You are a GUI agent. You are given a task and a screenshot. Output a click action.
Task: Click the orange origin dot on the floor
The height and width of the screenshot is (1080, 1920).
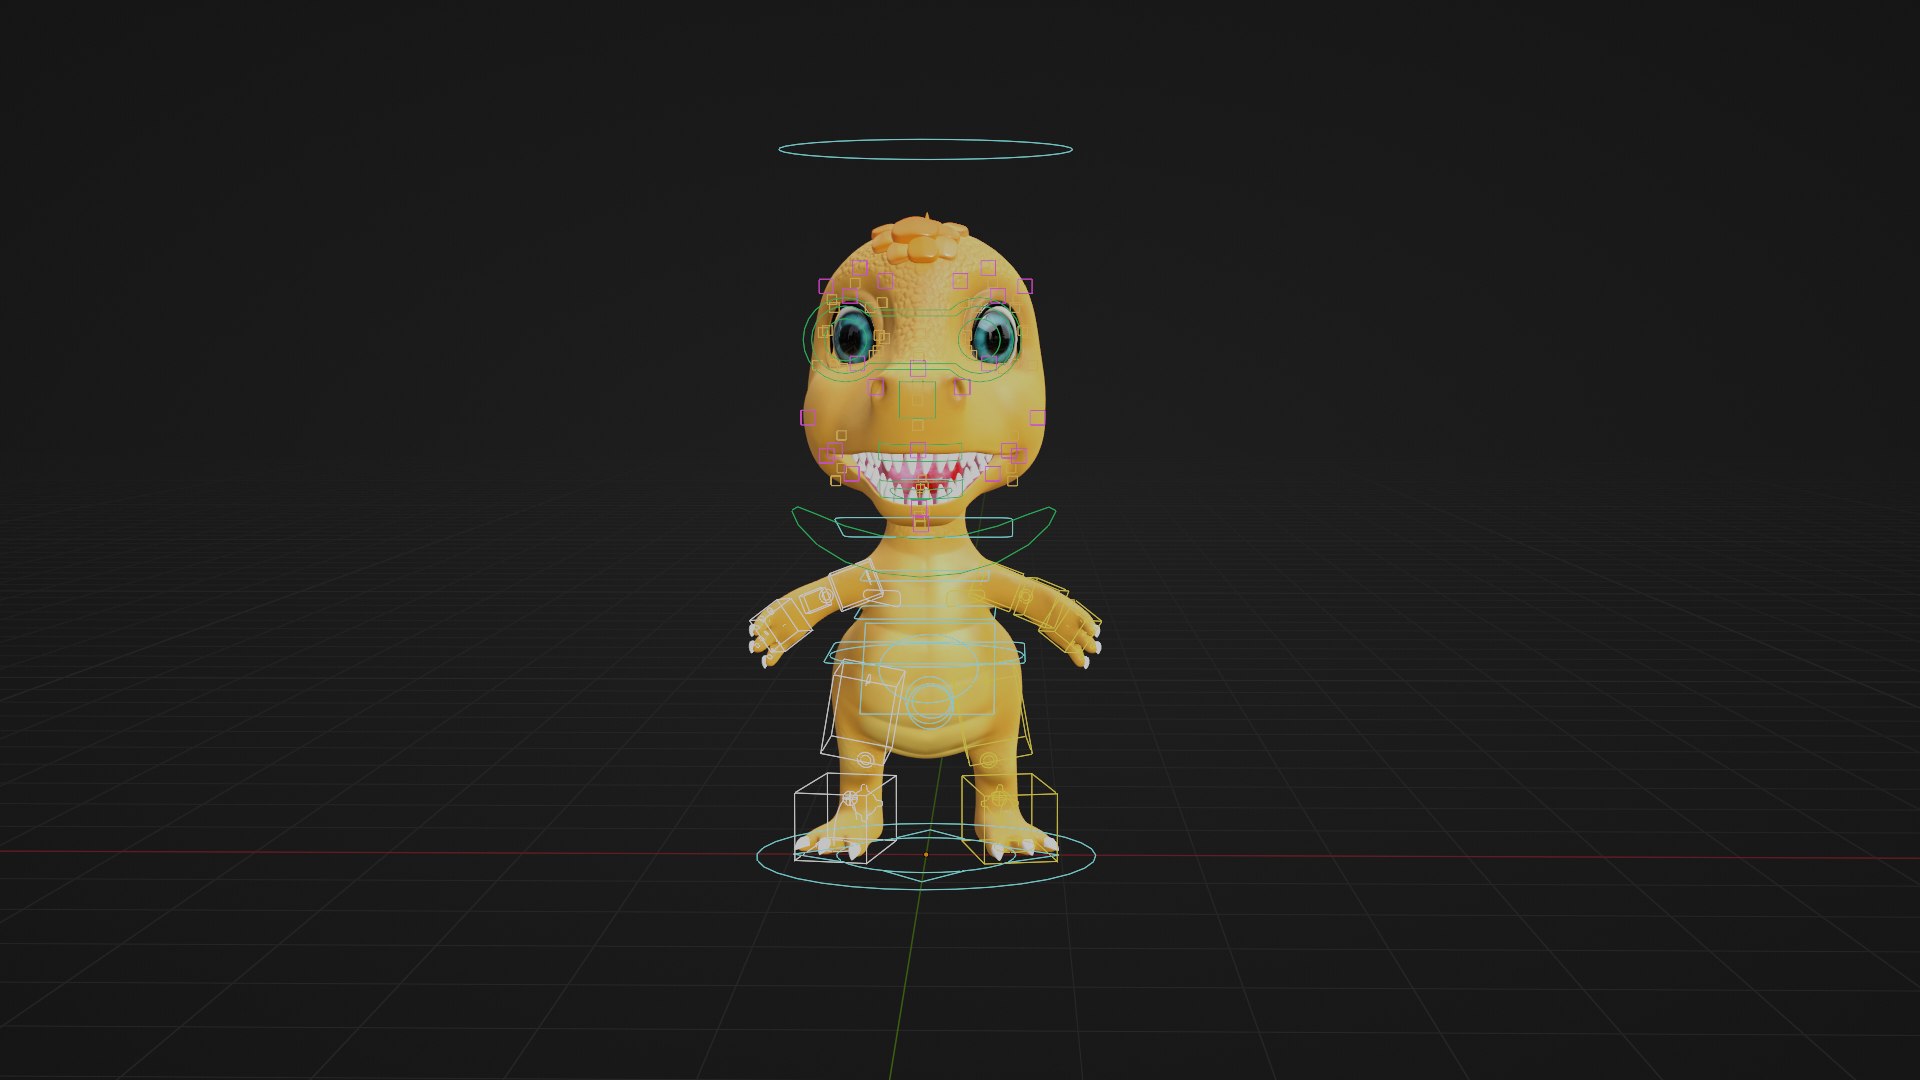[926, 854]
